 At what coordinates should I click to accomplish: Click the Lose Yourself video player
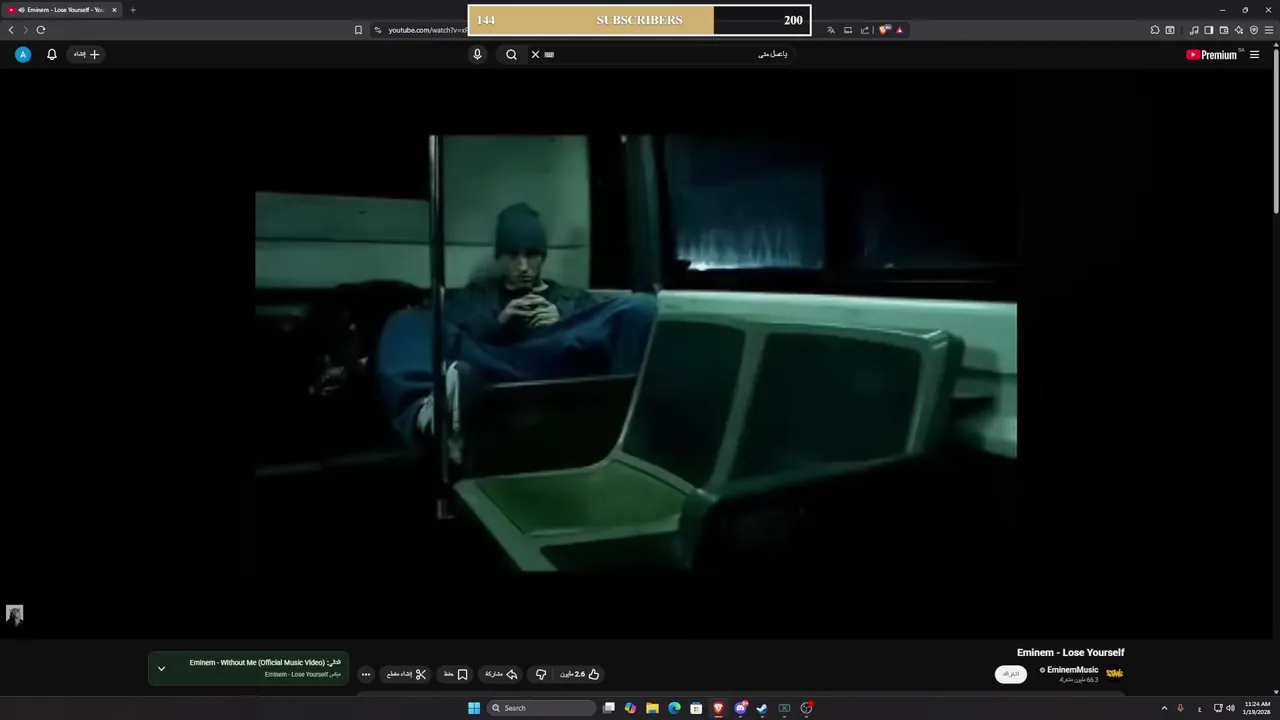[x=636, y=352]
